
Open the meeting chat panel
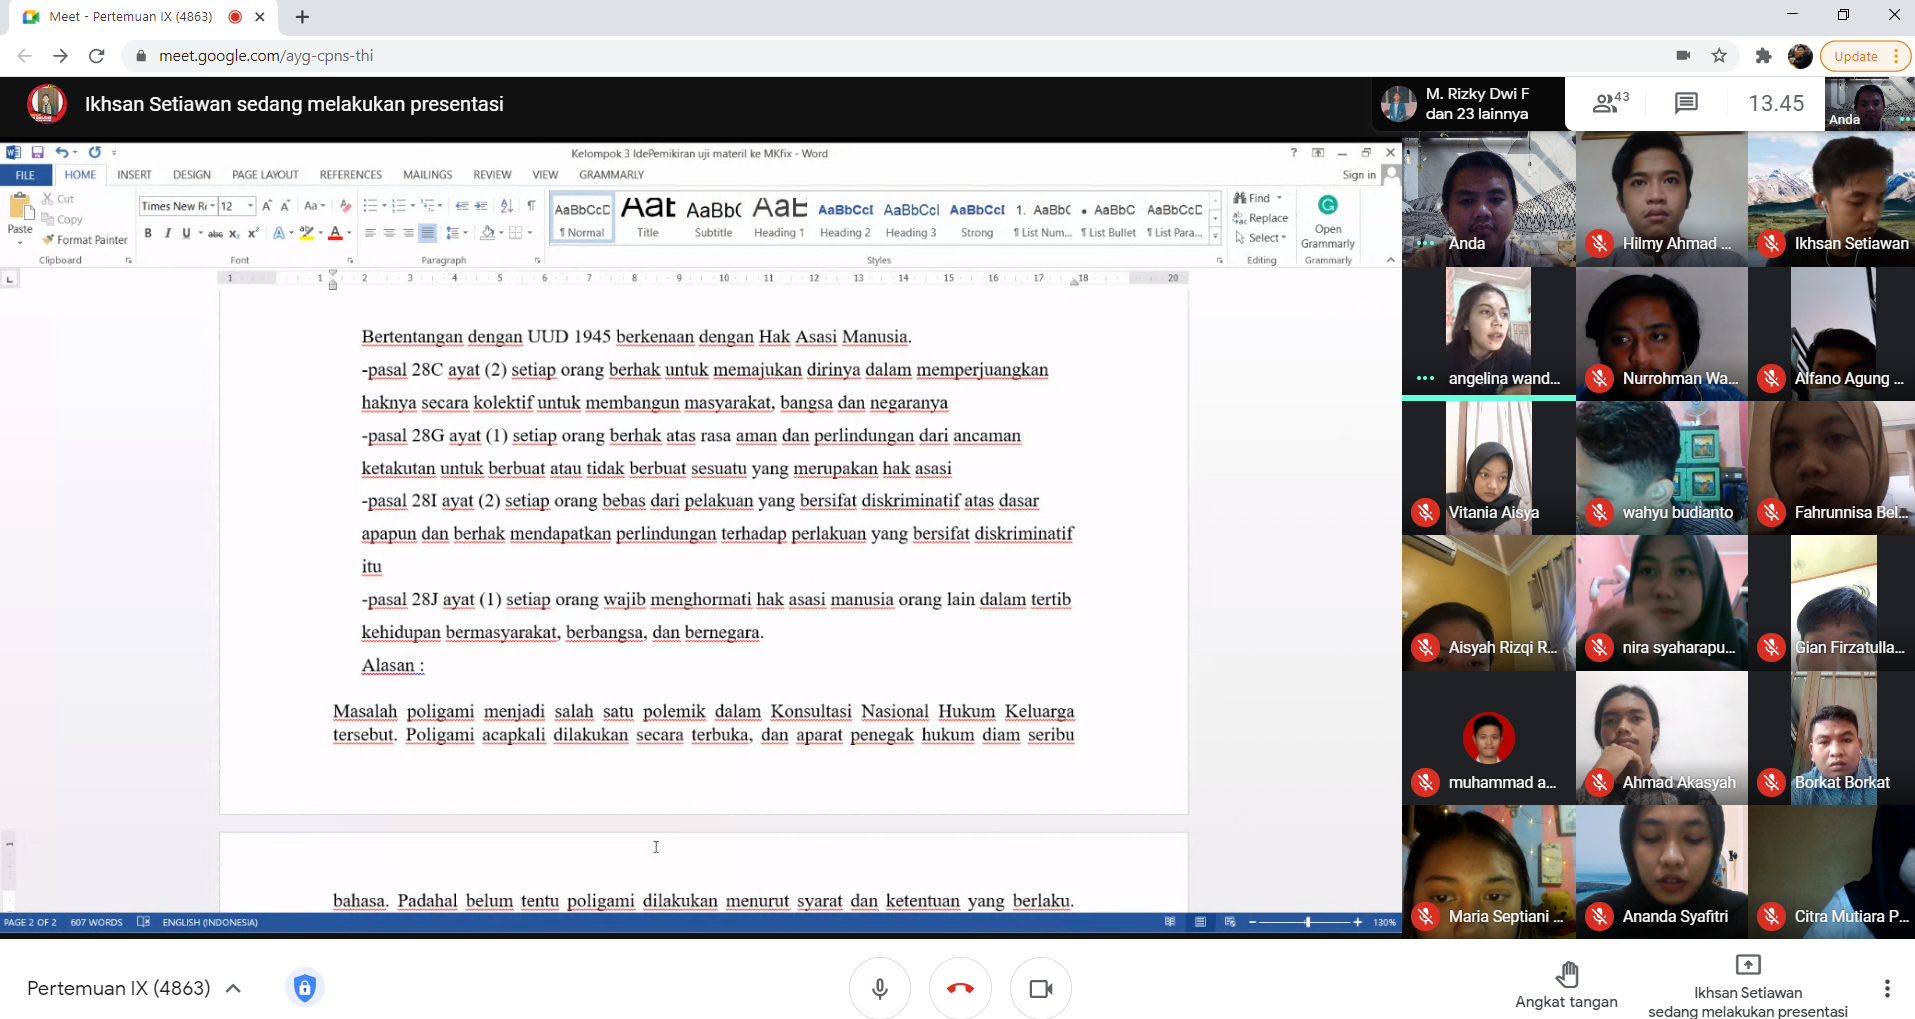[x=1686, y=103]
